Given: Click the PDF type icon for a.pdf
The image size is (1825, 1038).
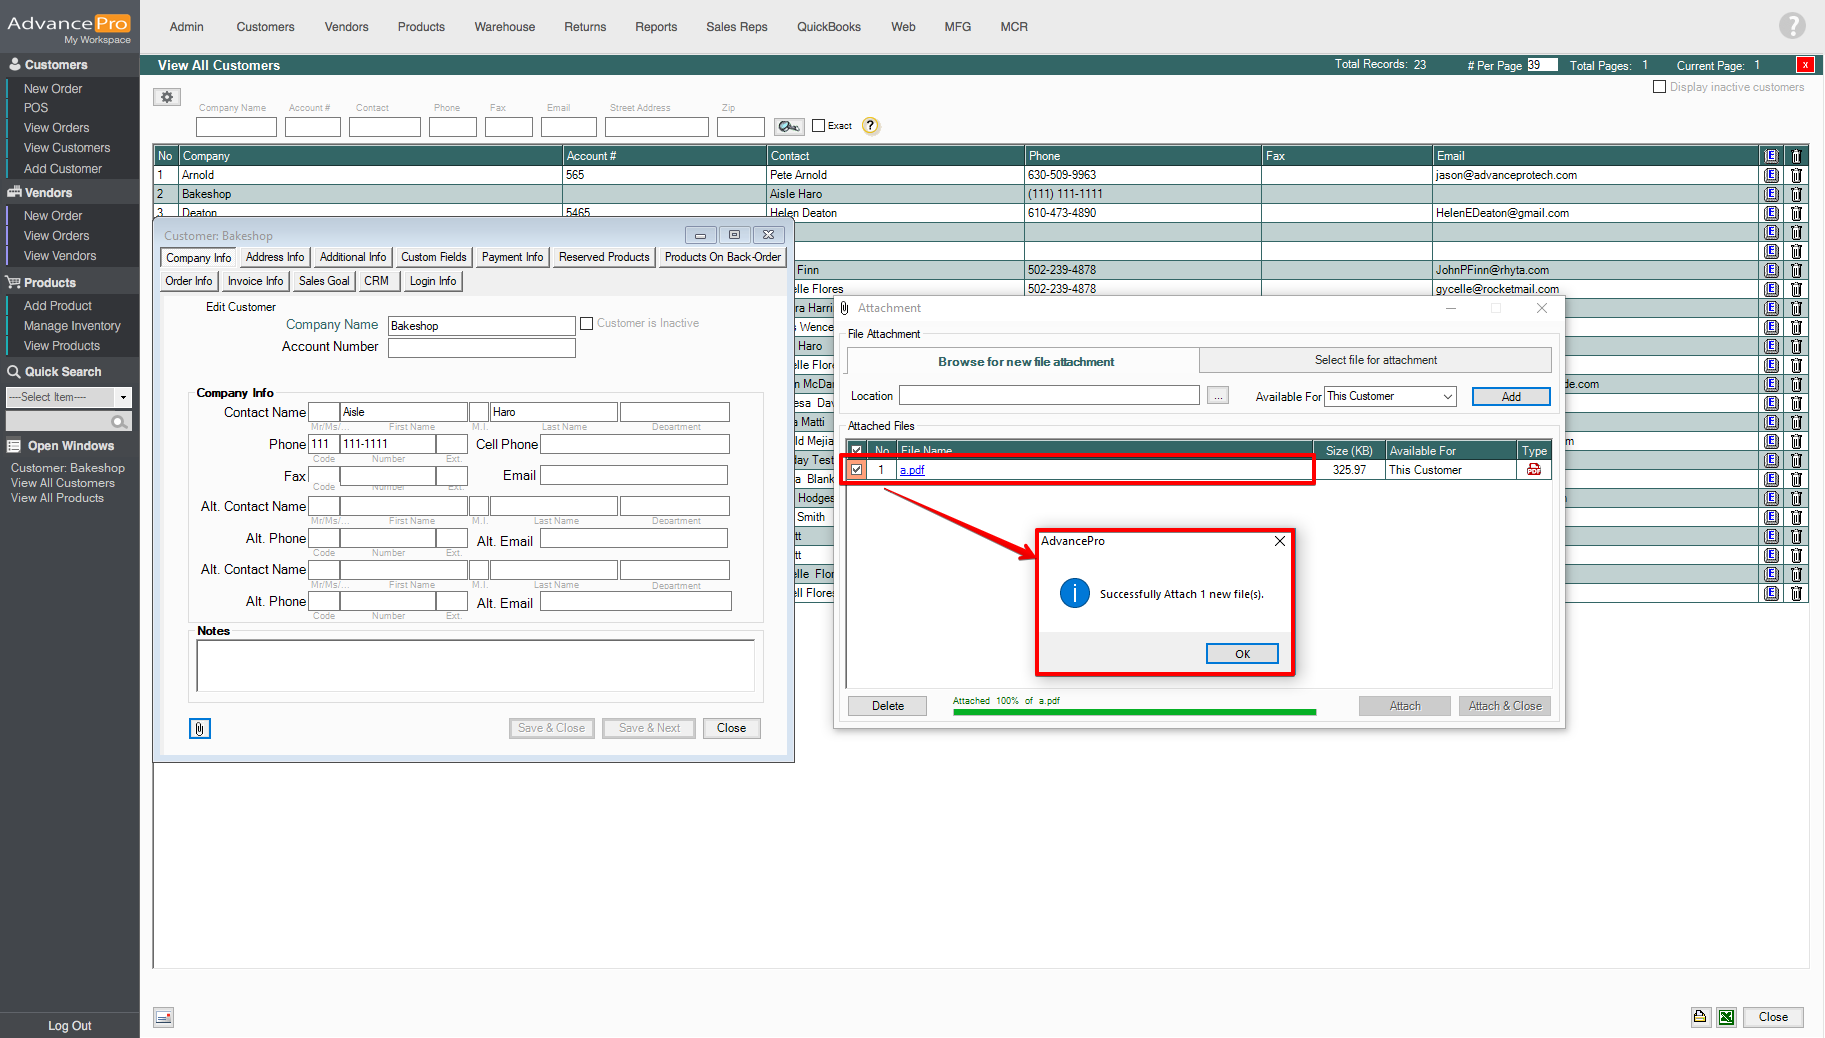Looking at the screenshot, I should point(1533,470).
